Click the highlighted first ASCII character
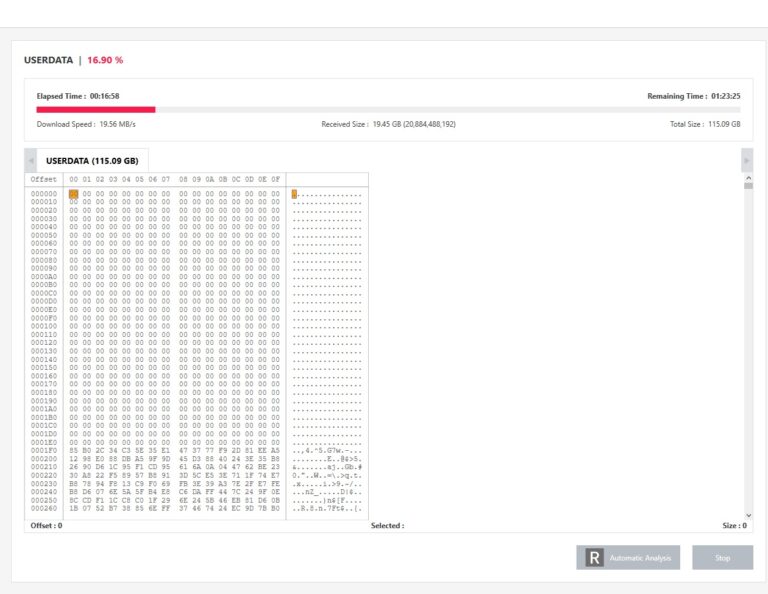The image size is (768, 594). click(x=294, y=194)
